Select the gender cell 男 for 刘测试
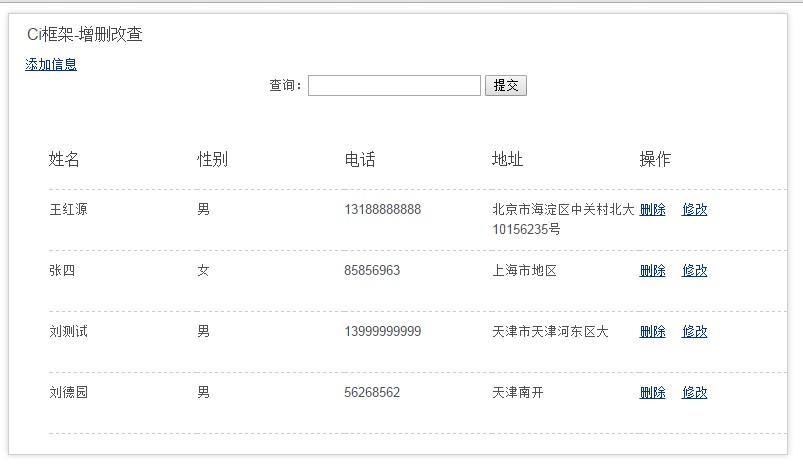This screenshot has width=803, height=472. tap(203, 332)
